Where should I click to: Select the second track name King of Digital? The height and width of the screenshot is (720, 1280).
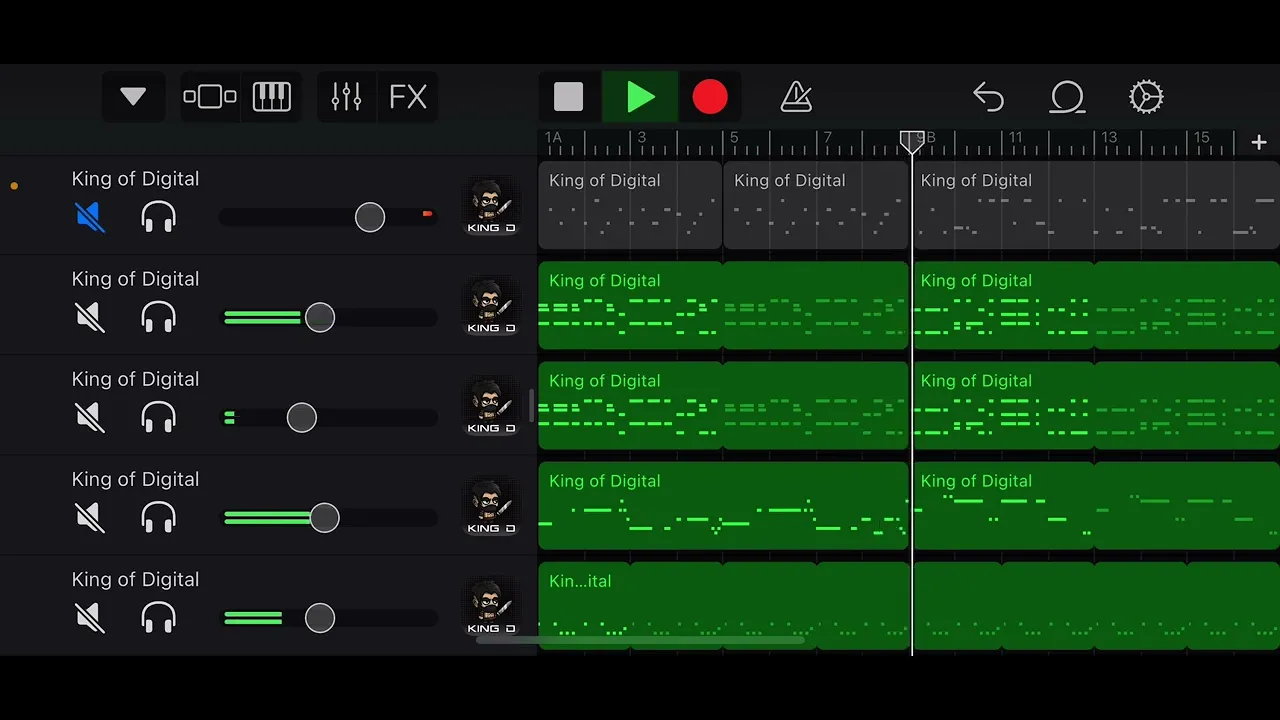point(135,279)
